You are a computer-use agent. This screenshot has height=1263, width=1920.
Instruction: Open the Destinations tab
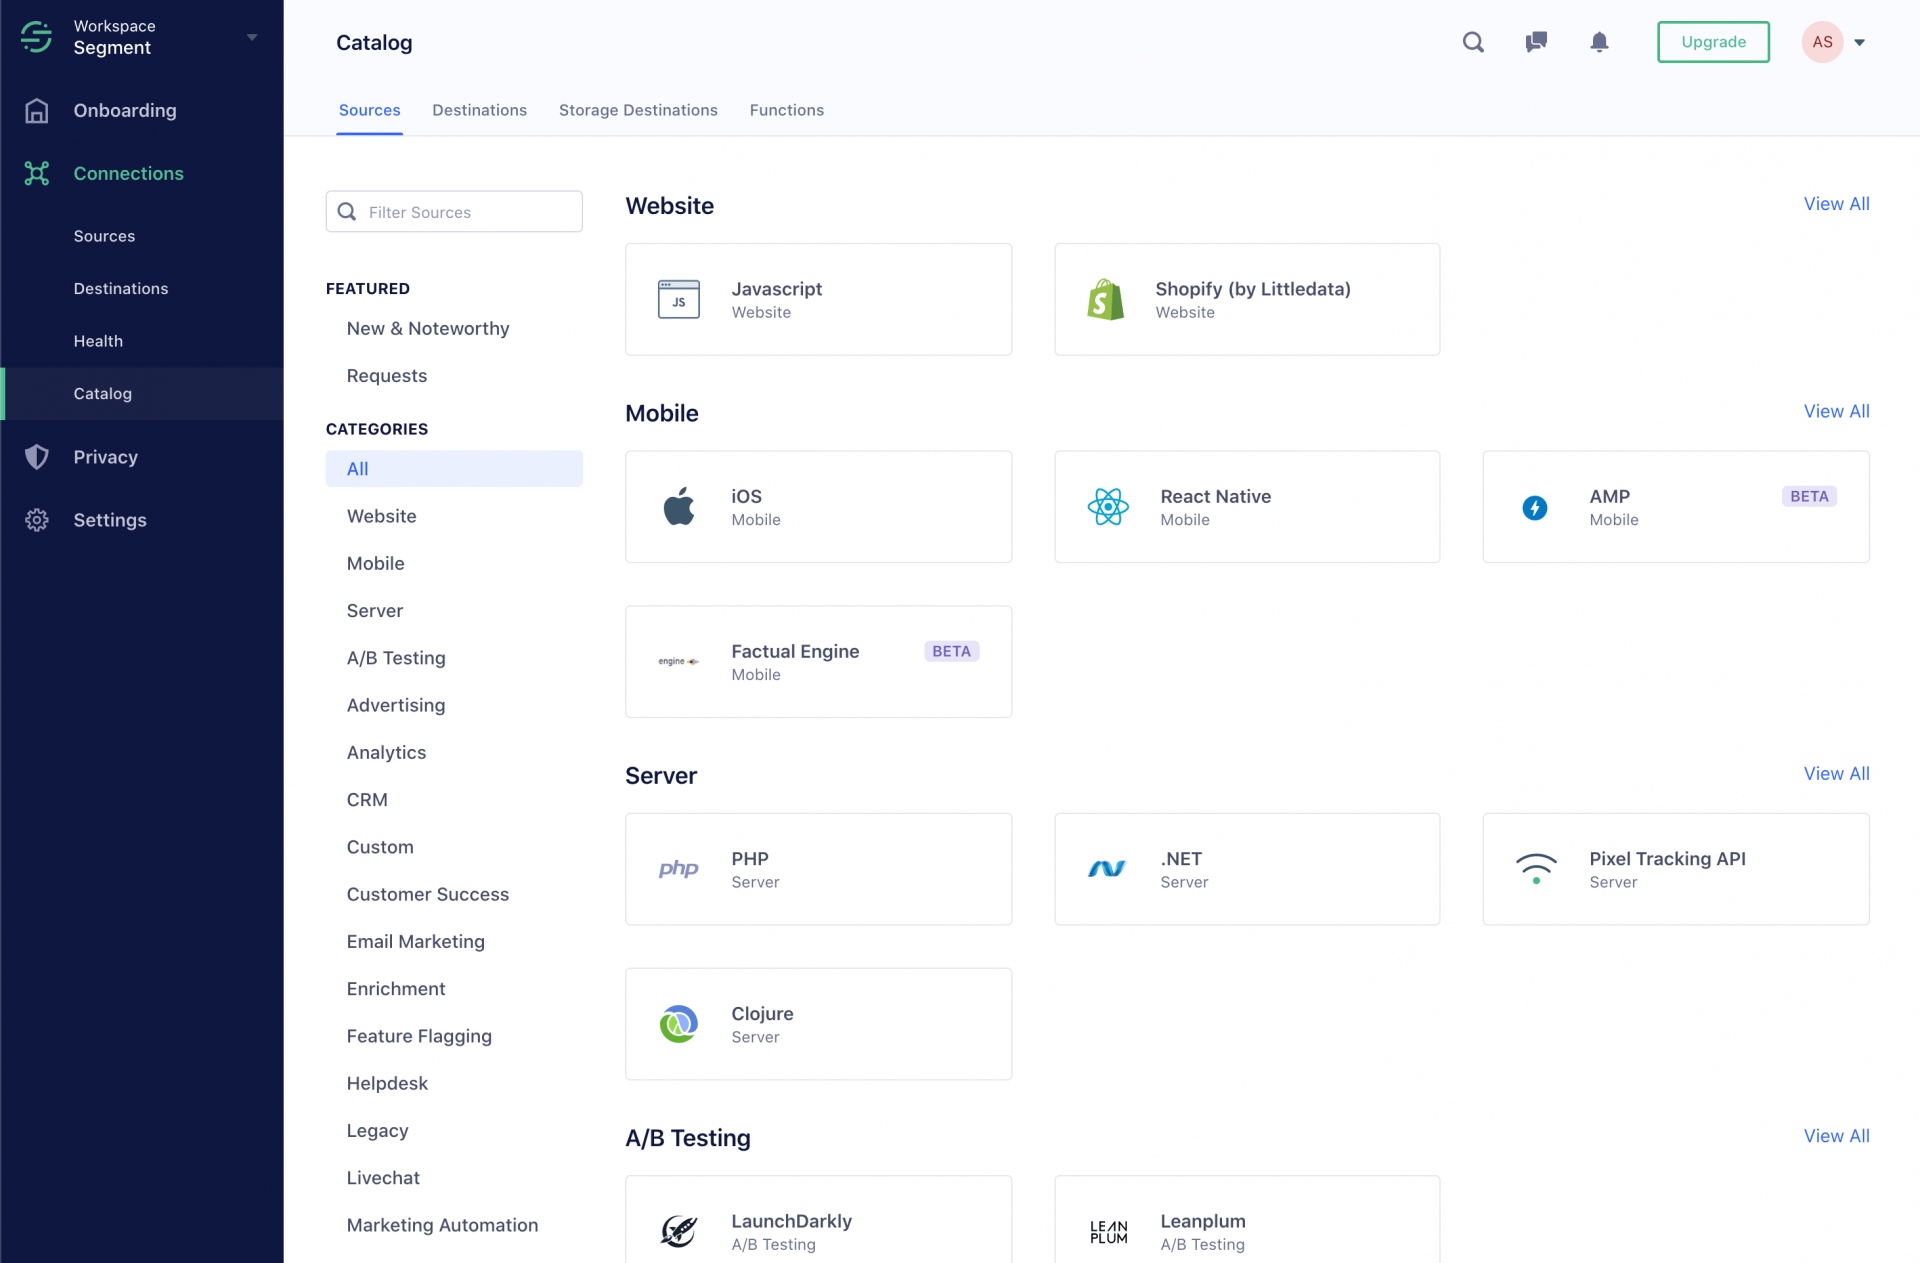tap(480, 110)
